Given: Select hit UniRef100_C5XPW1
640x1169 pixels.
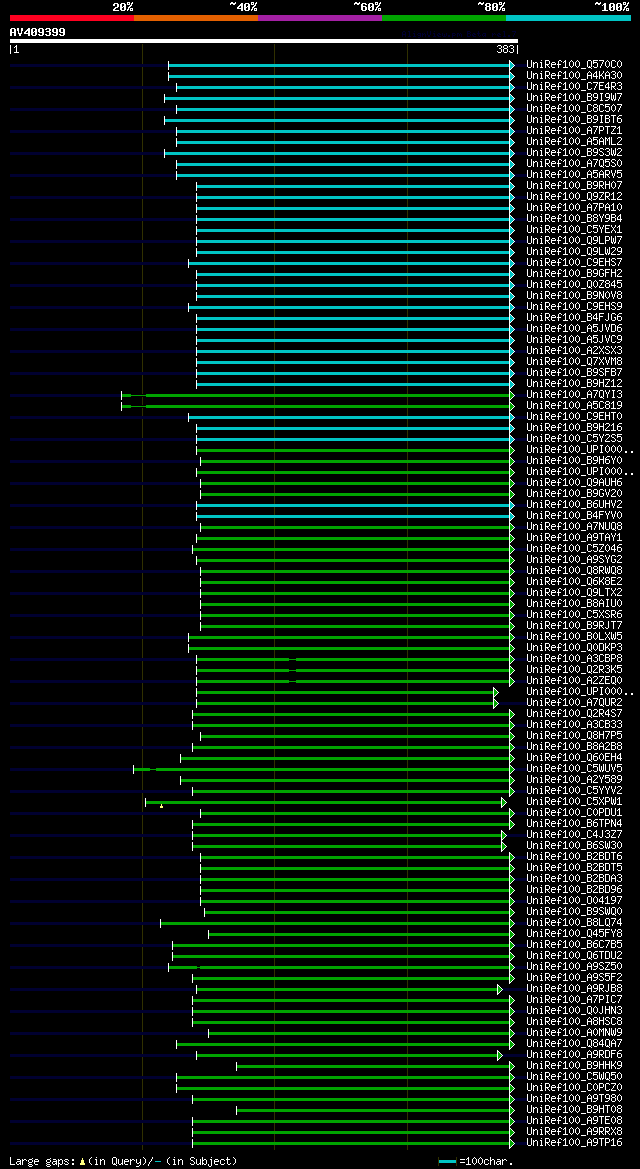Looking at the screenshot, I should [x=574, y=801].
